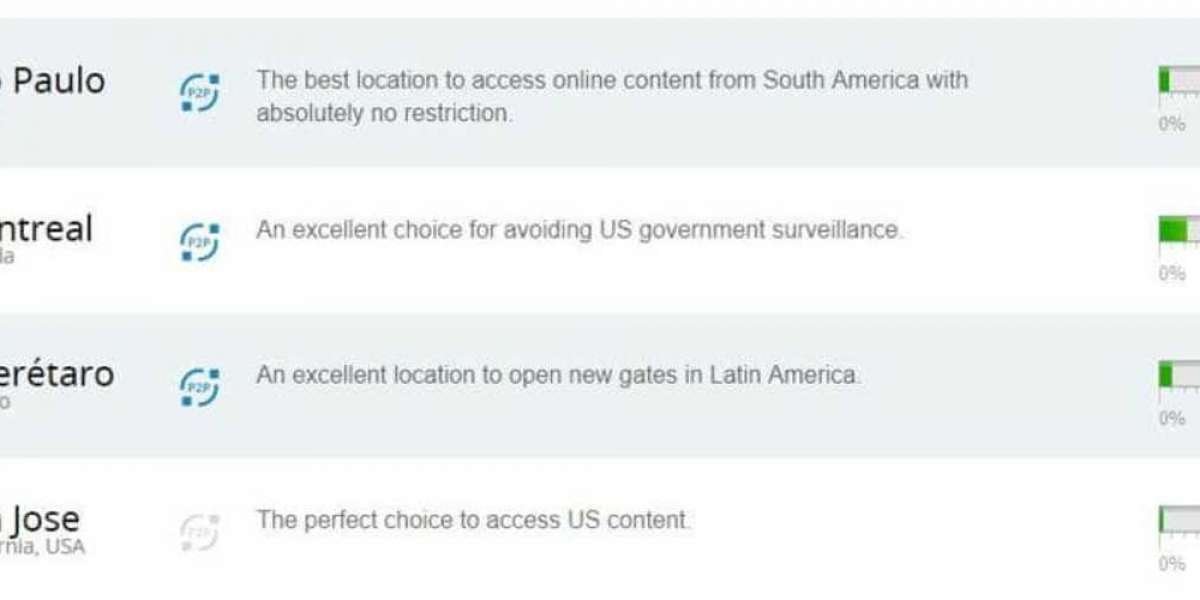Select the Montreal server name
This screenshot has width=1200, height=600.
(46, 229)
